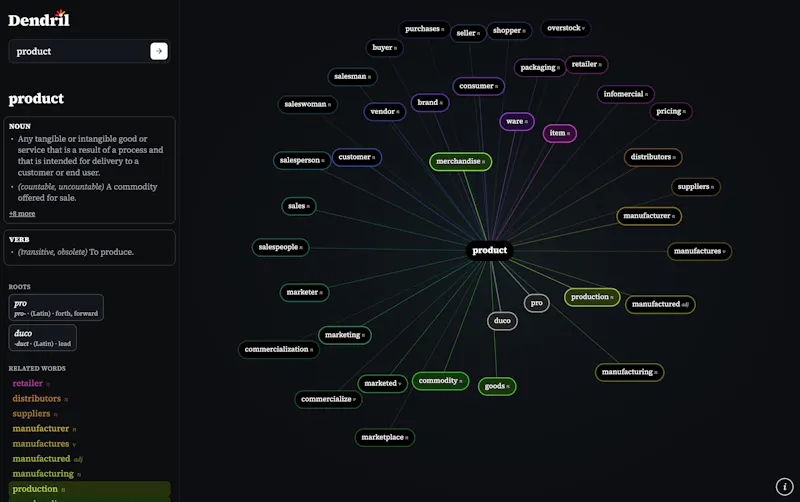Click the 'saleswoman' graph node
Screen dimensions: 800x502
tap(308, 105)
